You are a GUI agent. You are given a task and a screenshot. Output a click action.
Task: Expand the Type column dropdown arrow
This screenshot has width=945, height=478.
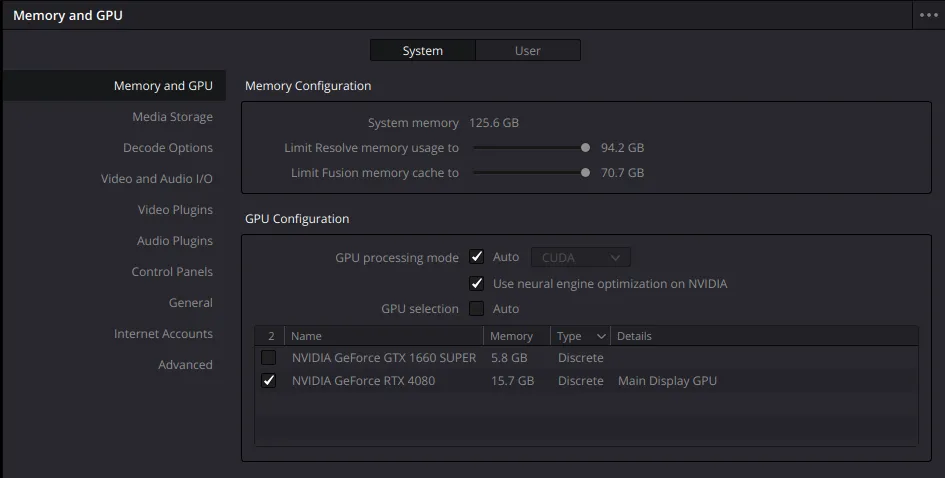point(601,336)
